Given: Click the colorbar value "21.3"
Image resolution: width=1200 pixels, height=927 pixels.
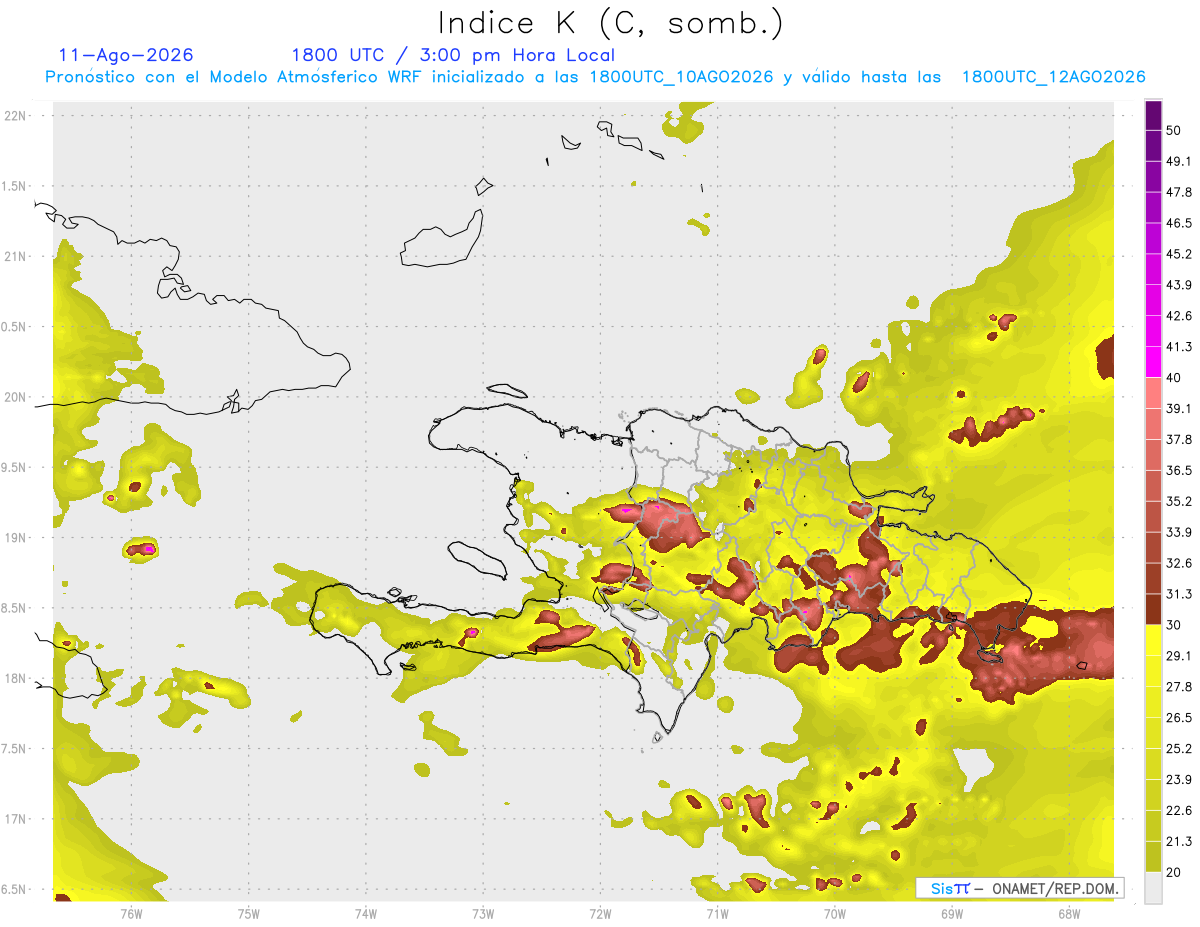Looking at the screenshot, I should [x=1178, y=841].
